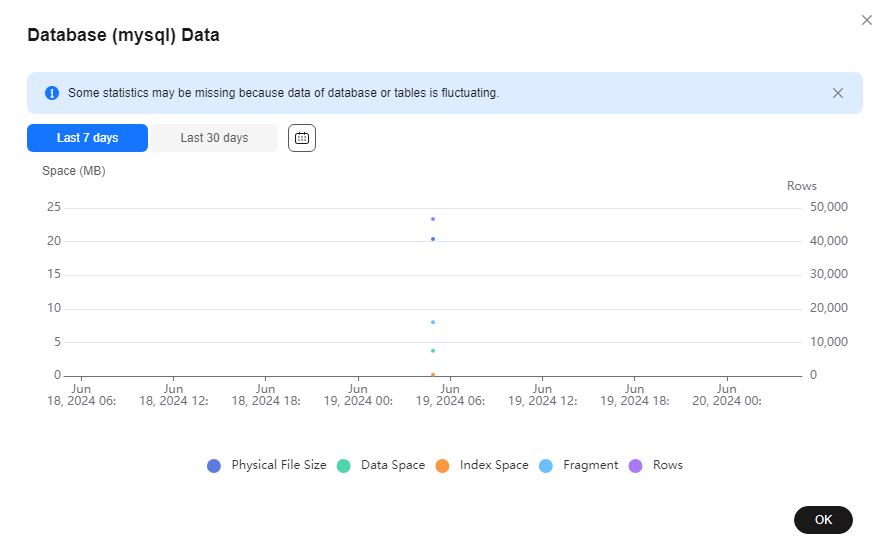This screenshot has height=559, width=889.
Task: Click the orange Index Space data point
Action: [x=433, y=375]
